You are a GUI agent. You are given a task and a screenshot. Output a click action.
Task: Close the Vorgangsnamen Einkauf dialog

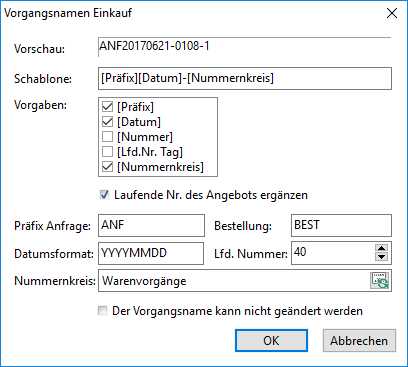pyautogui.click(x=392, y=13)
